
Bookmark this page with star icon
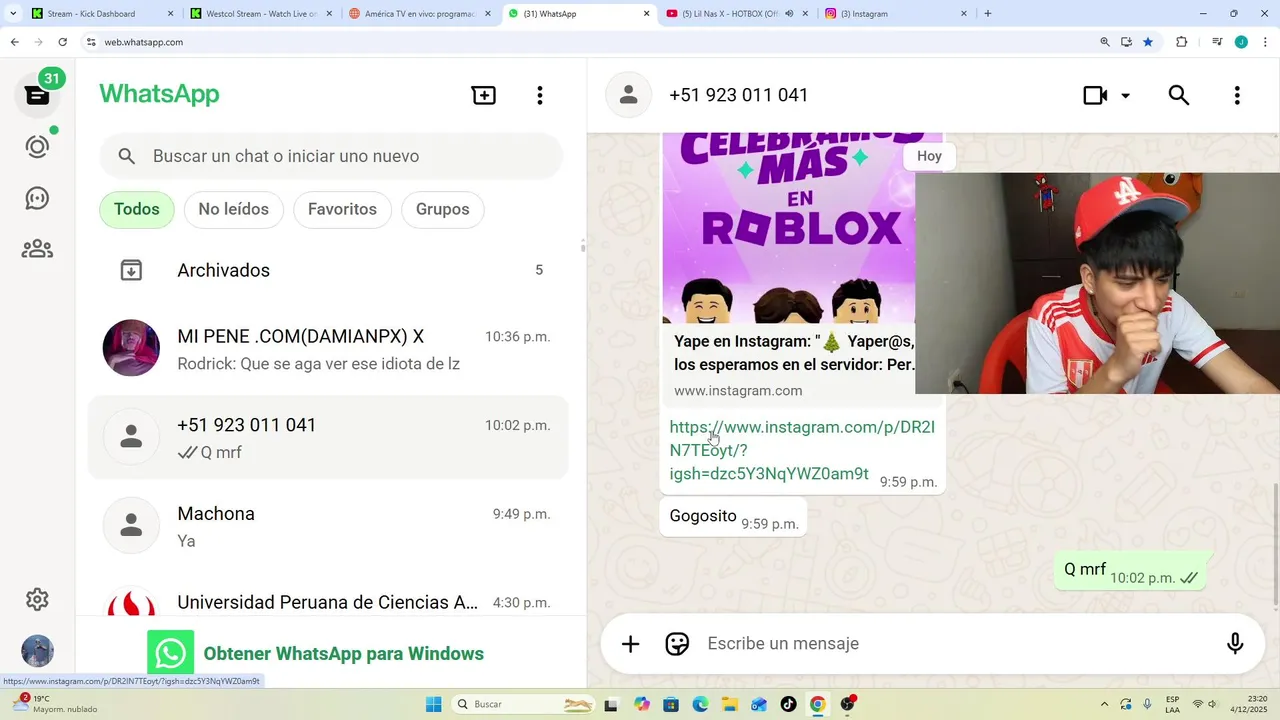coord(1148,42)
